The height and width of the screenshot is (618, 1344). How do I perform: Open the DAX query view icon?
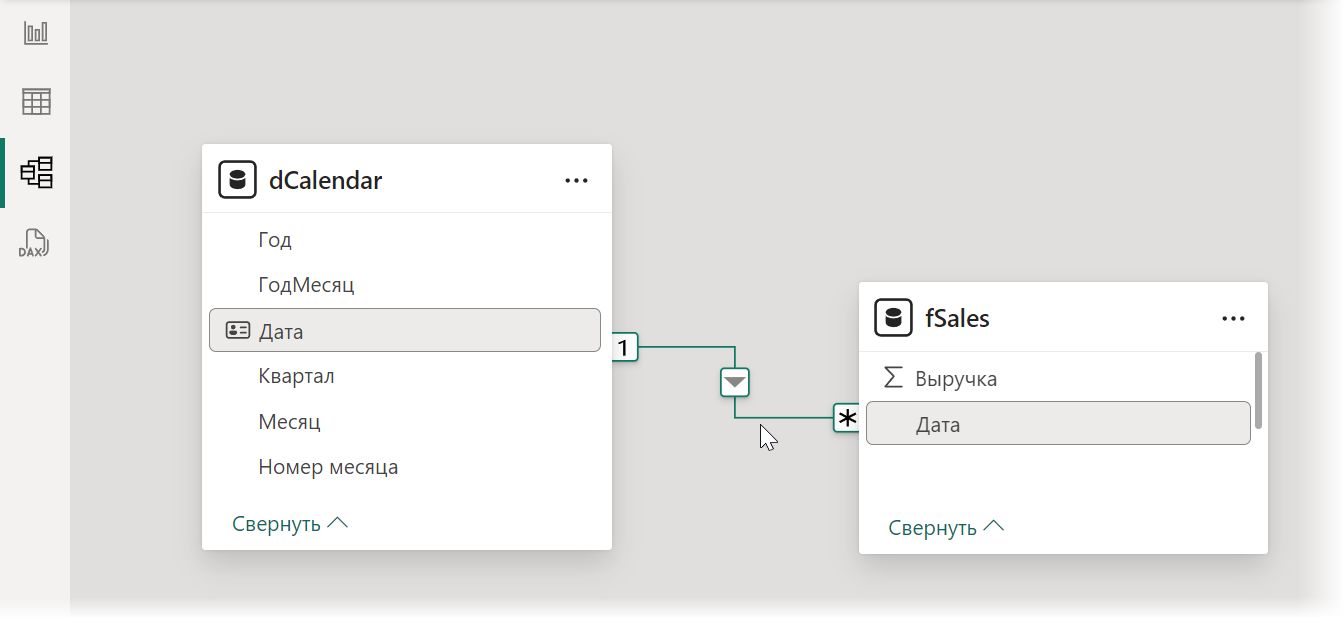35,243
